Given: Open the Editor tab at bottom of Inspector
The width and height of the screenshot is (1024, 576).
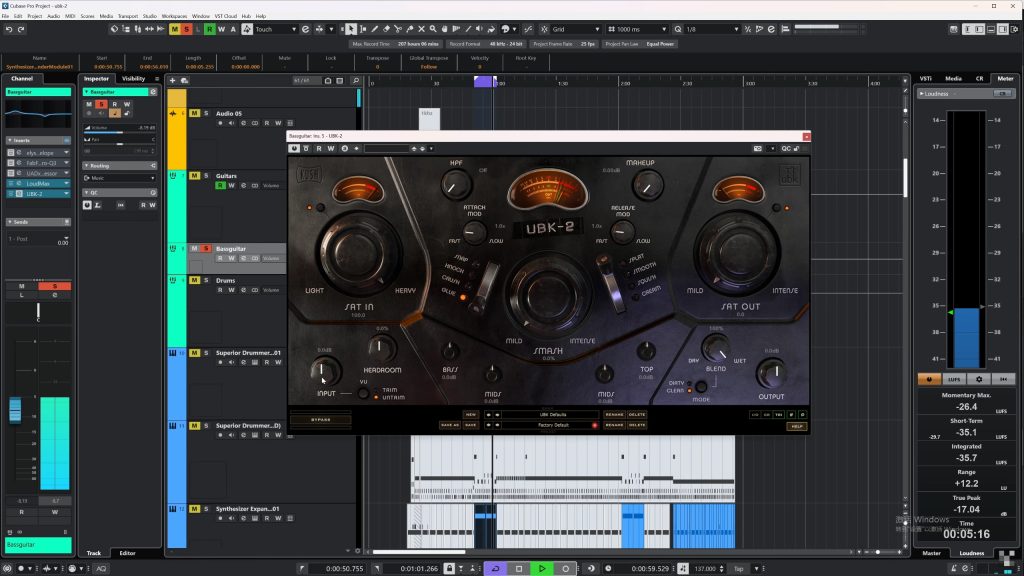Looking at the screenshot, I should [x=127, y=553].
